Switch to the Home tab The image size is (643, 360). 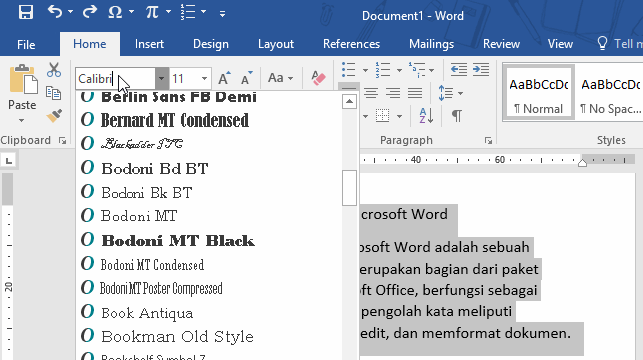coord(89,44)
